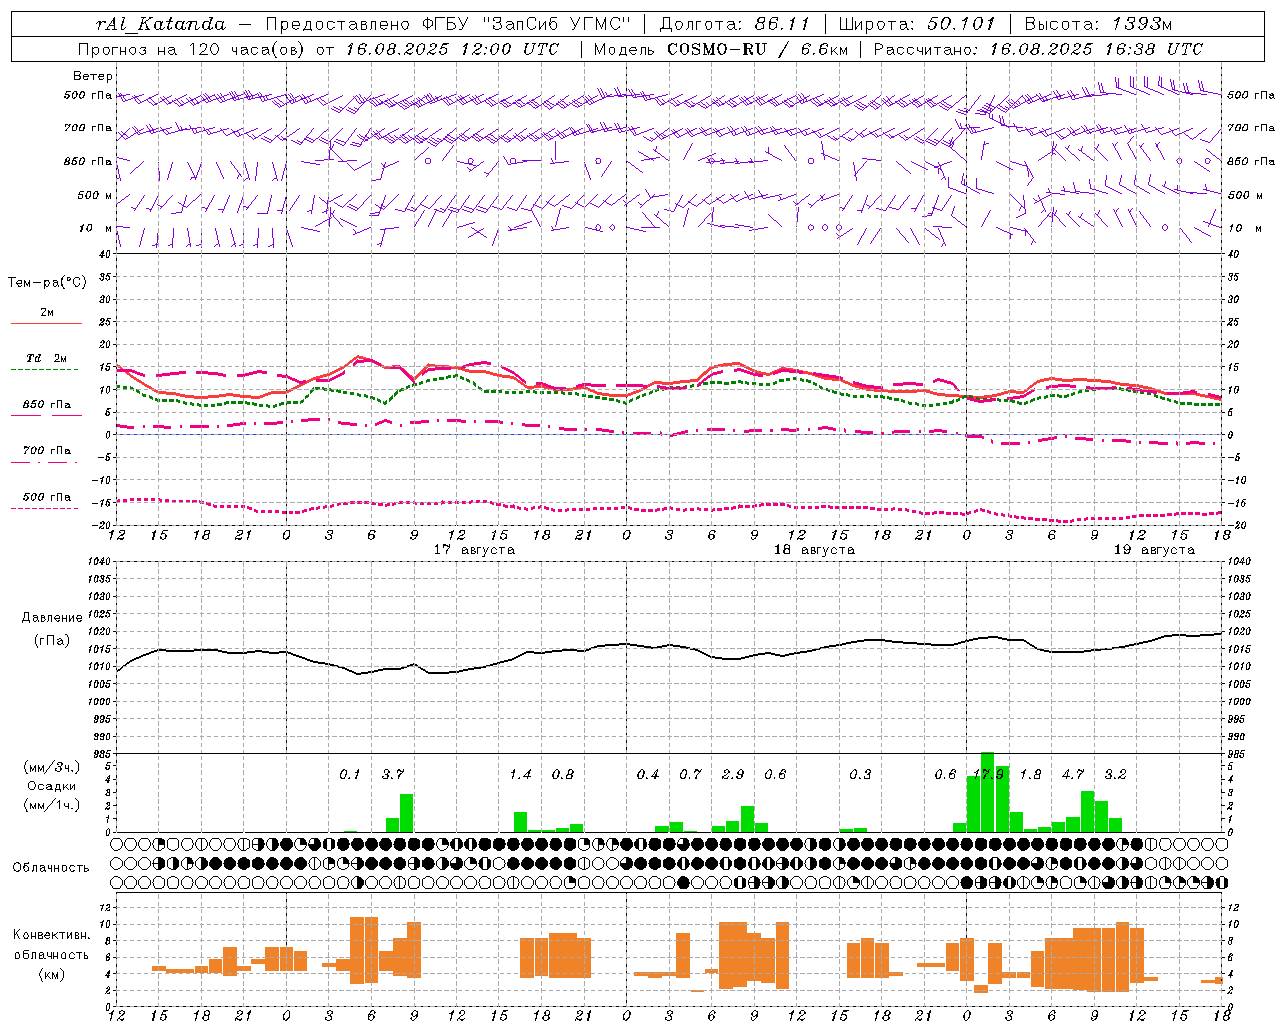The height and width of the screenshot is (1024, 1280).
Task: Click the '18 августа' date label
Action: point(814,550)
